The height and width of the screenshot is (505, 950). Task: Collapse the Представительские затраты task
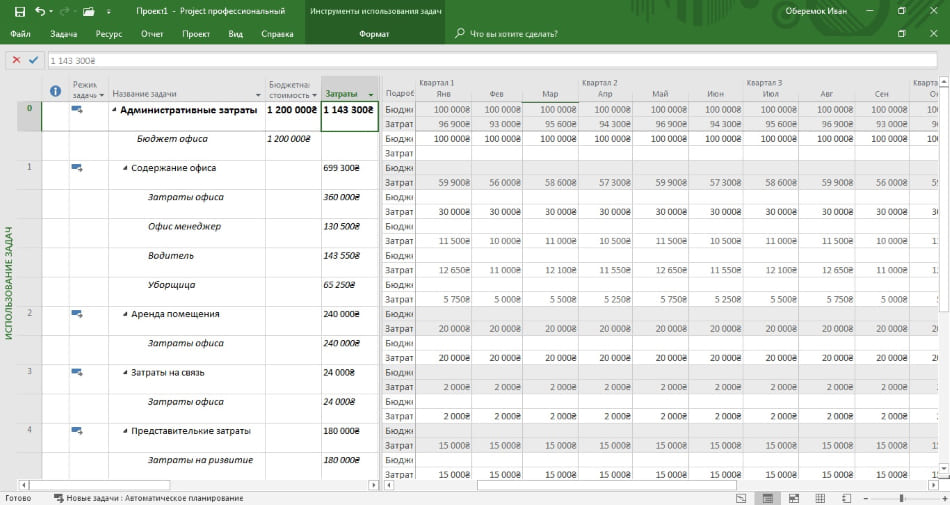tap(125, 431)
